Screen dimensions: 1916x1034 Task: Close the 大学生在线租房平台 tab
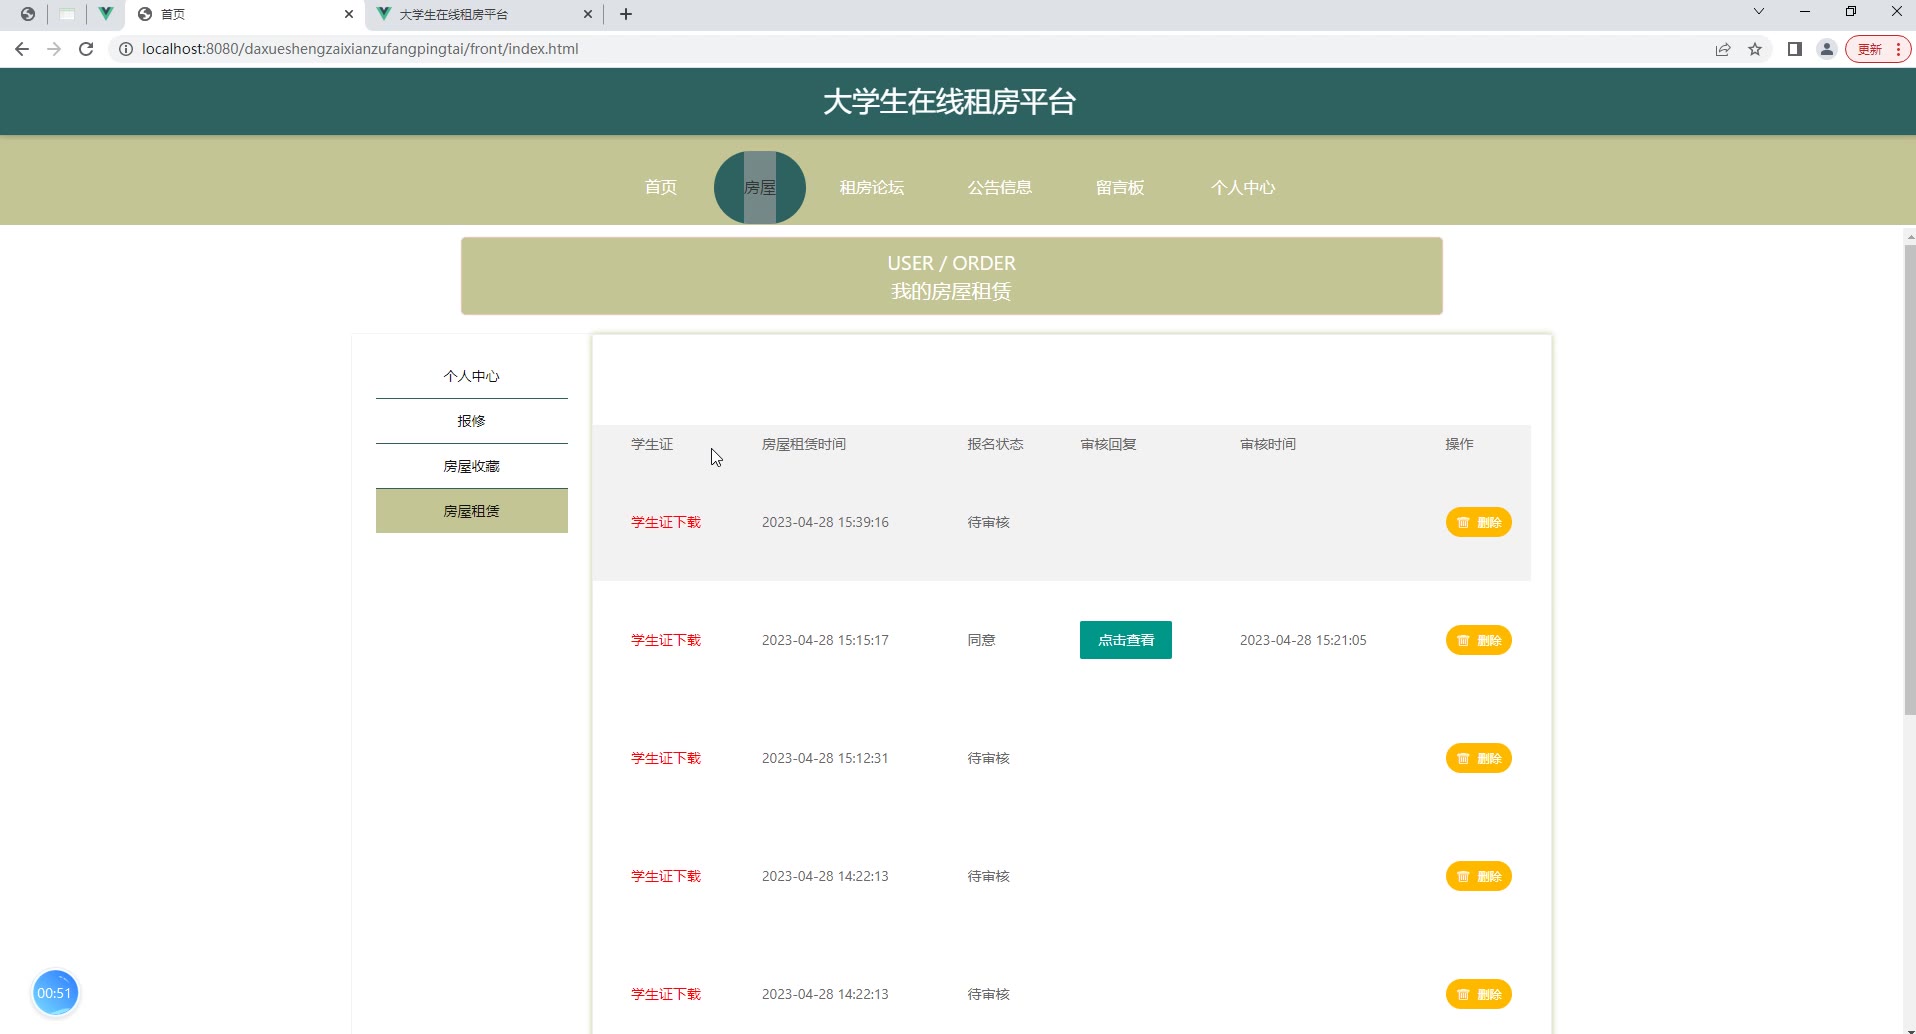tap(588, 14)
